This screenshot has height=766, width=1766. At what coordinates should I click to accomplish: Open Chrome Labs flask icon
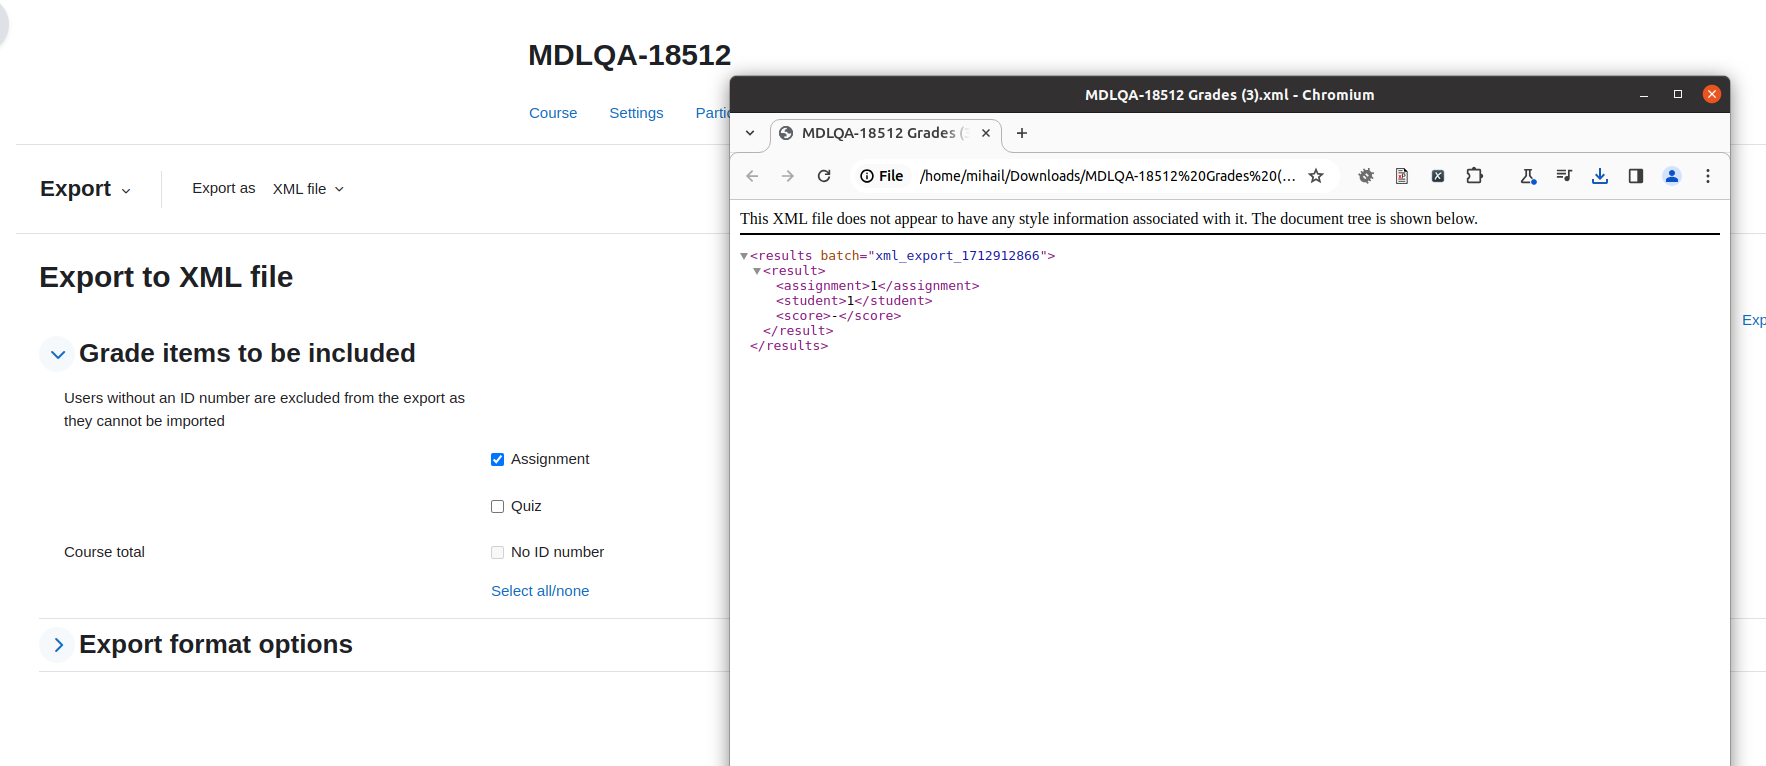(1528, 176)
